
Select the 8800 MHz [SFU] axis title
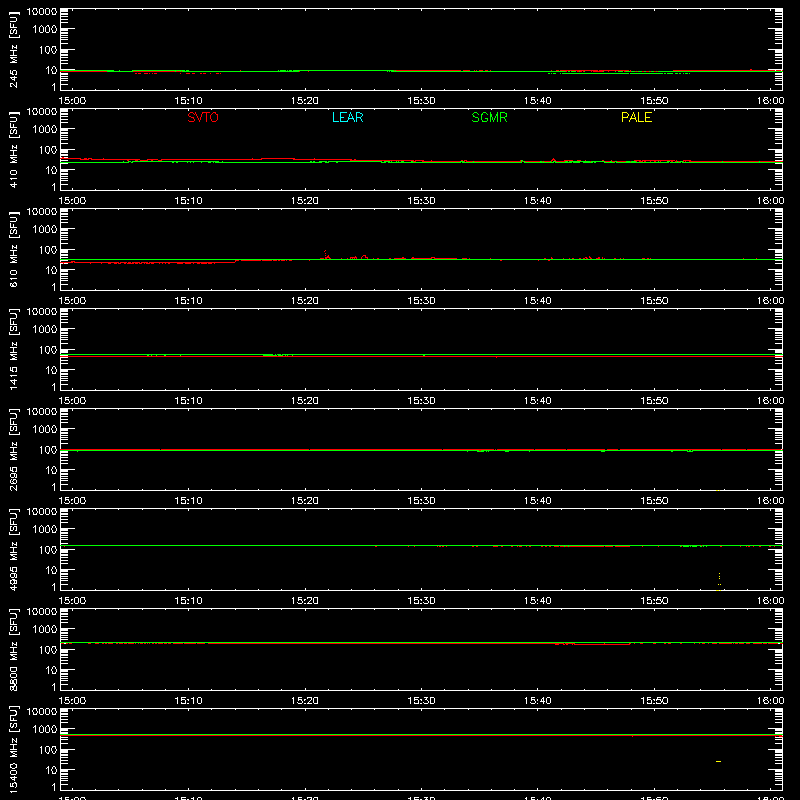tap(13, 649)
